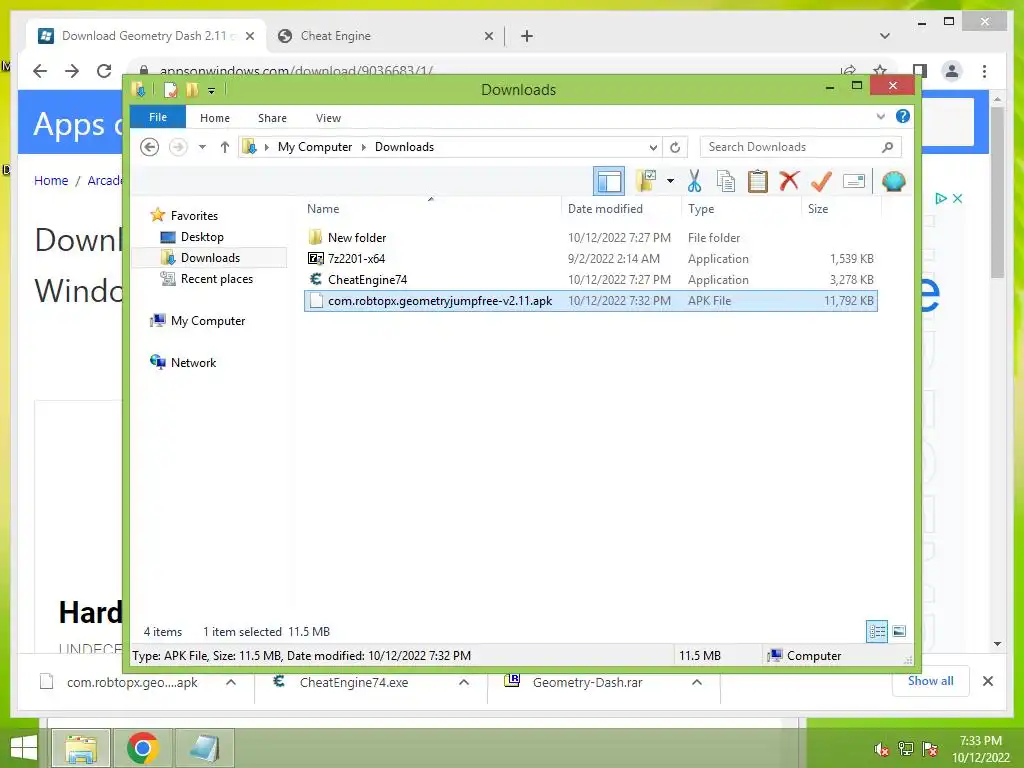Select My Computer in navigation pane
The width and height of the screenshot is (1024, 768).
click(x=208, y=321)
